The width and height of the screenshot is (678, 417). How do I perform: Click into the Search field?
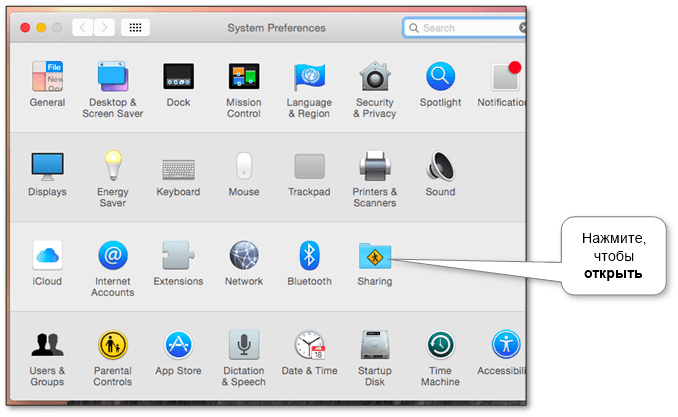[464, 28]
